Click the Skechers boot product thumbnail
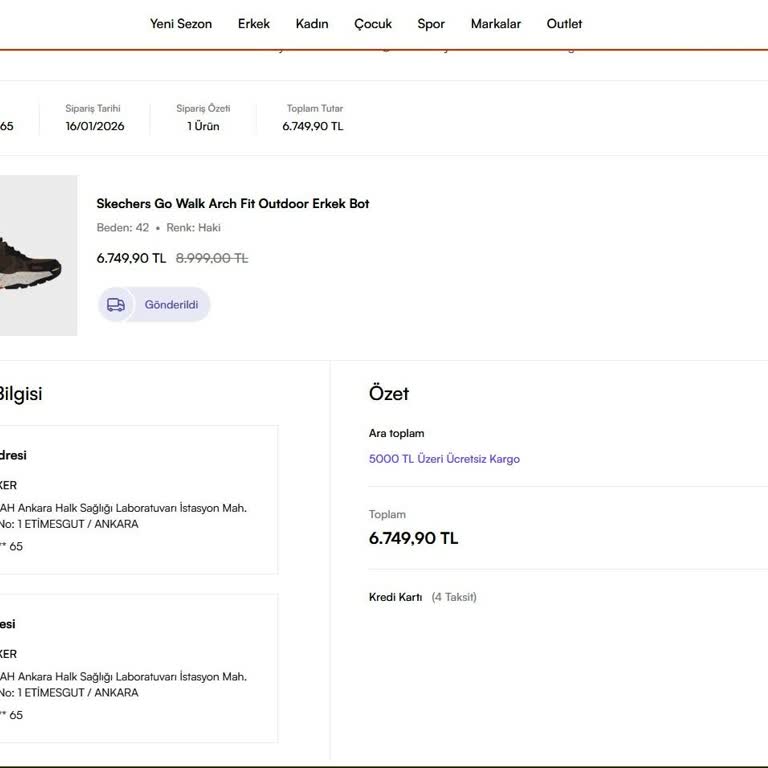This screenshot has width=768, height=768. (36, 256)
